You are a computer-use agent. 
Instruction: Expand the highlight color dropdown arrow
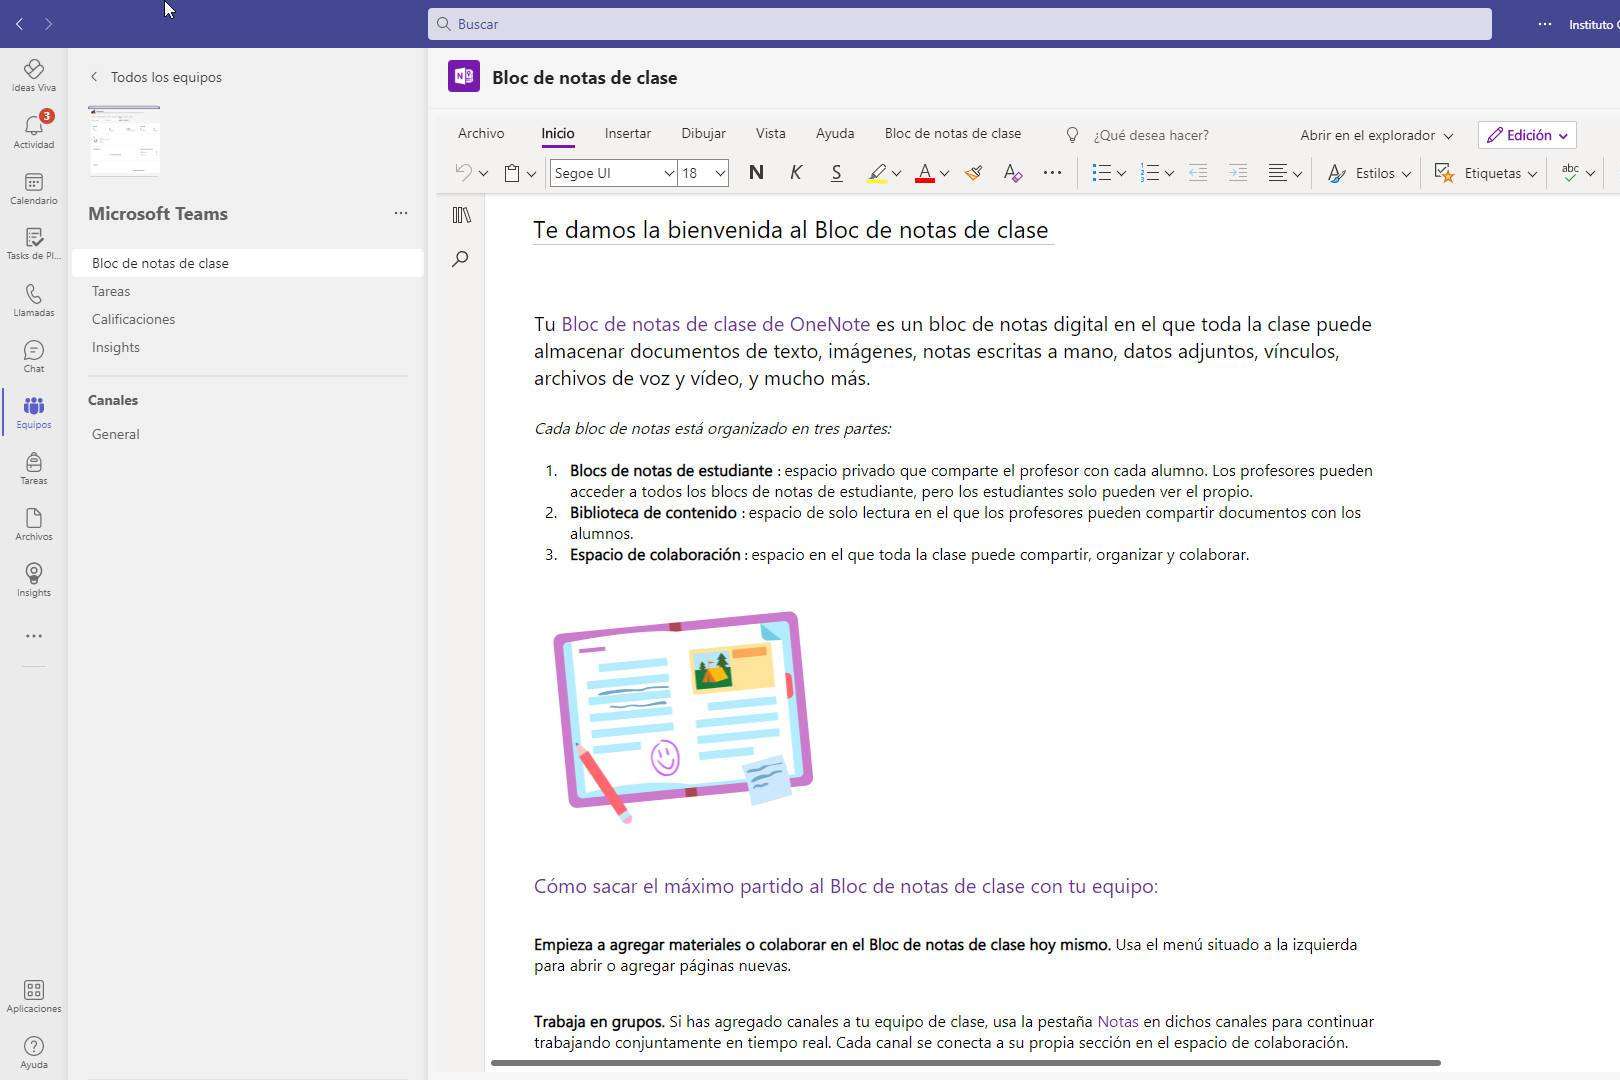click(x=896, y=173)
